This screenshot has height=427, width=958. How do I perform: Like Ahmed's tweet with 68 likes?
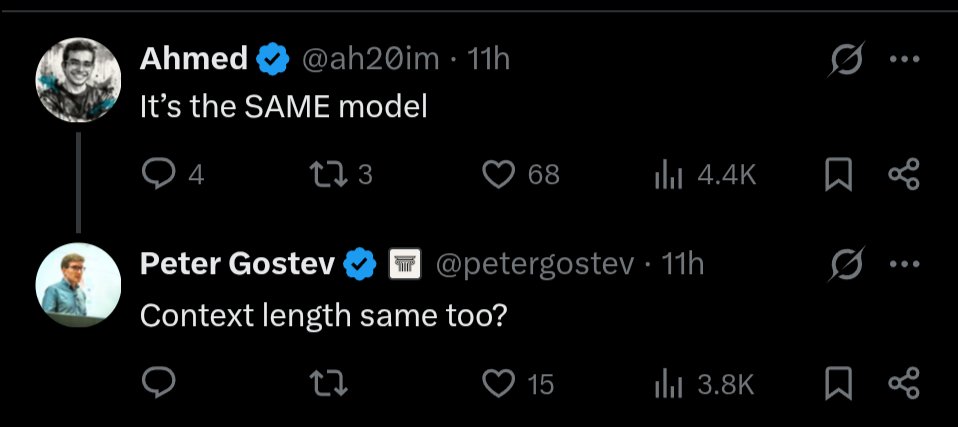pyautogui.click(x=499, y=175)
